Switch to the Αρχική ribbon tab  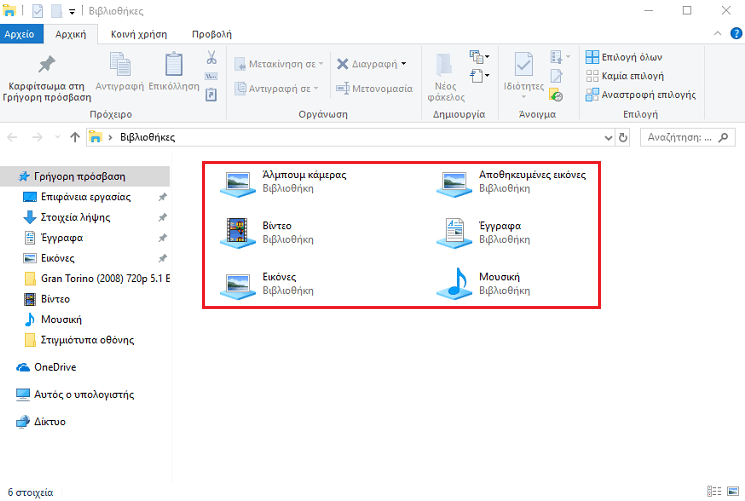pos(71,34)
